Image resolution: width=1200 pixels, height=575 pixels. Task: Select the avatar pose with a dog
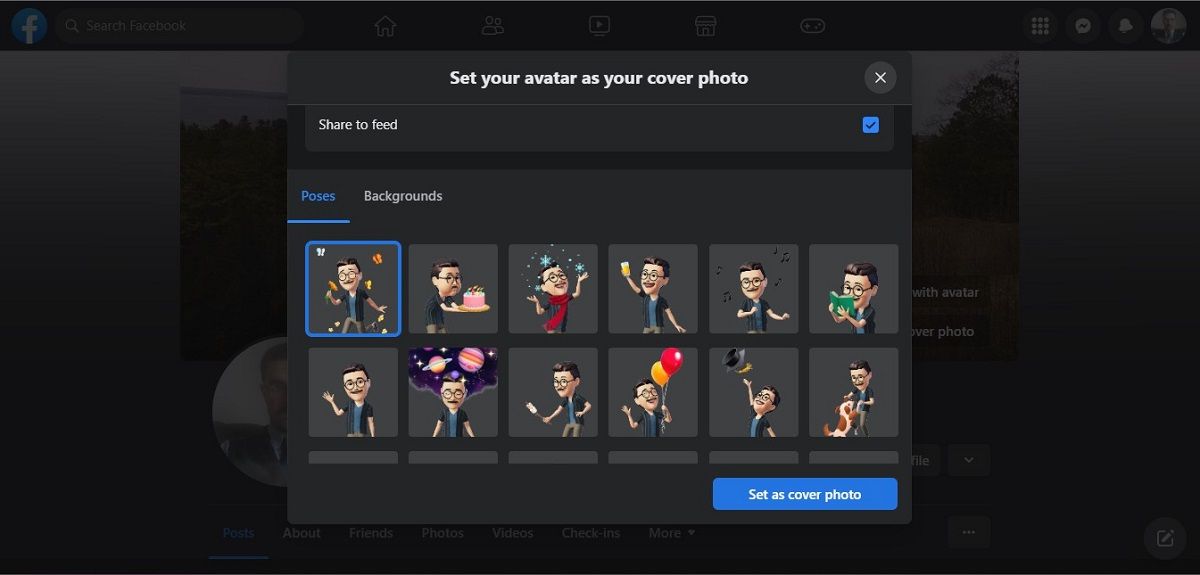[x=854, y=392]
